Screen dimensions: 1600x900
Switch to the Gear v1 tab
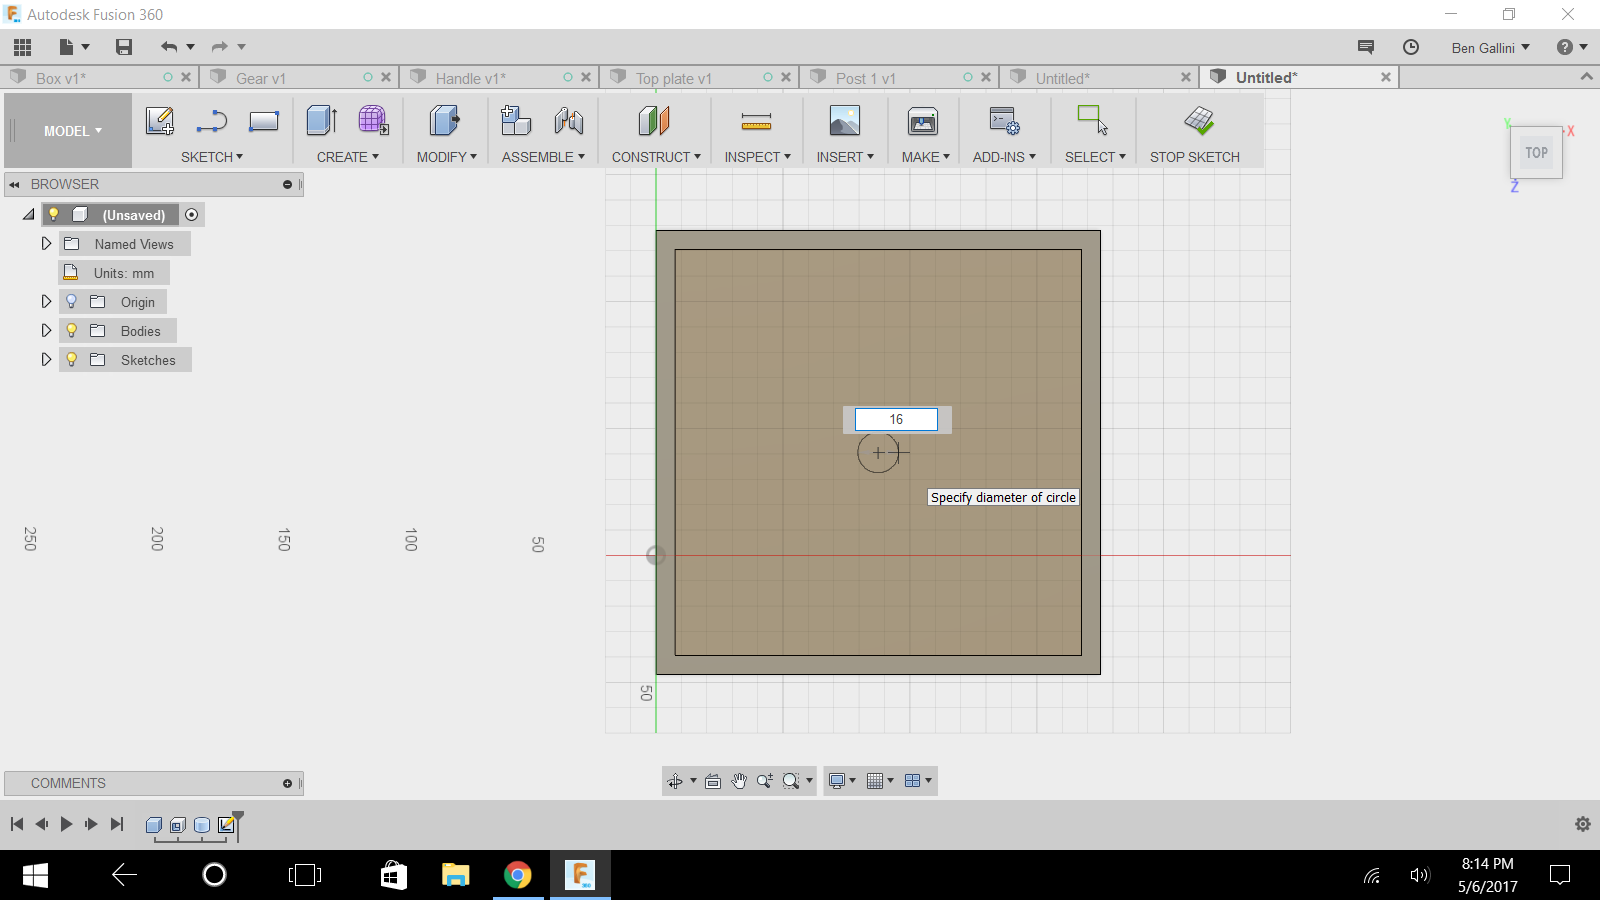click(x=299, y=78)
